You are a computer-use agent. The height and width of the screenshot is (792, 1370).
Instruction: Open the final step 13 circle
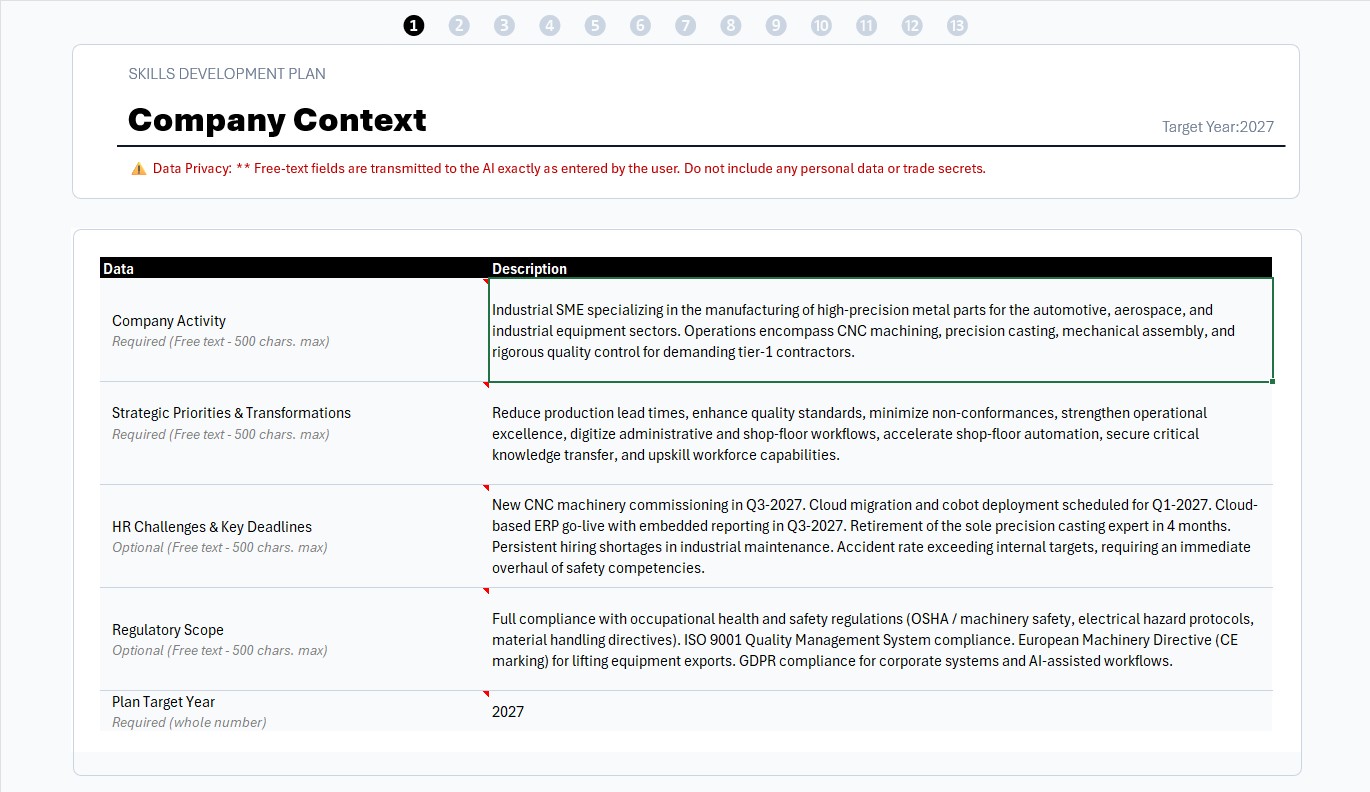(x=957, y=26)
